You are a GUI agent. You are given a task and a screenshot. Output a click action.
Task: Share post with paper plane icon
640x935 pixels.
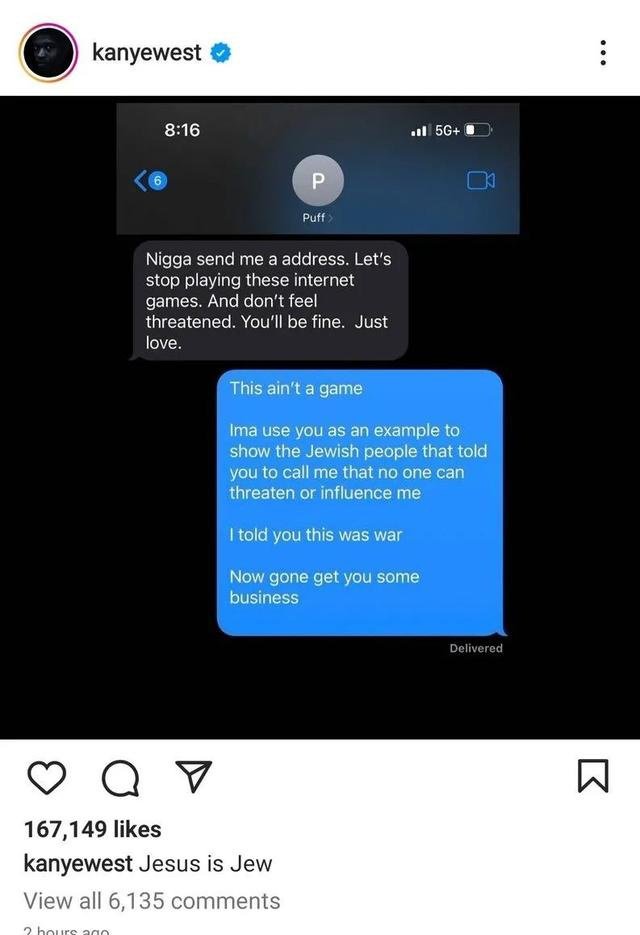(193, 776)
